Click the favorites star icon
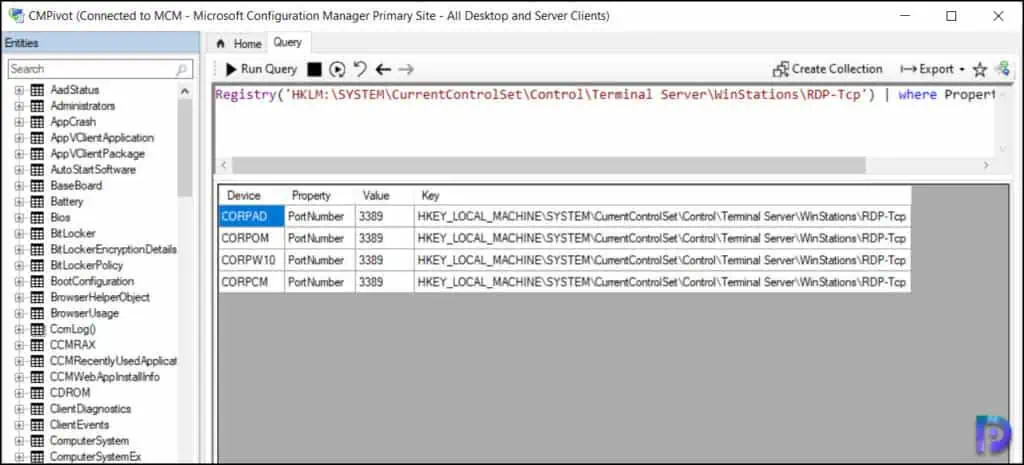The height and width of the screenshot is (465, 1024). point(980,69)
